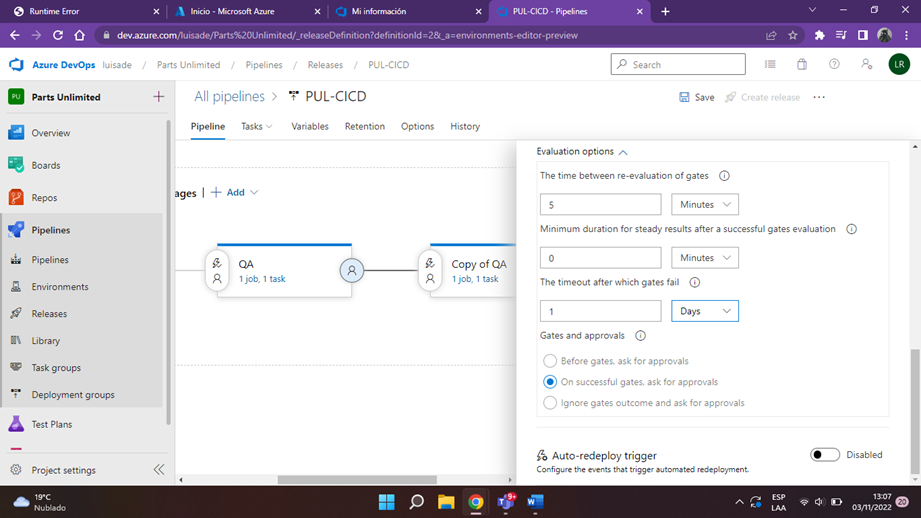Open QA stage post-deployment conditions icon
Screen dimensions: 921x518
pyautogui.click(x=352, y=270)
